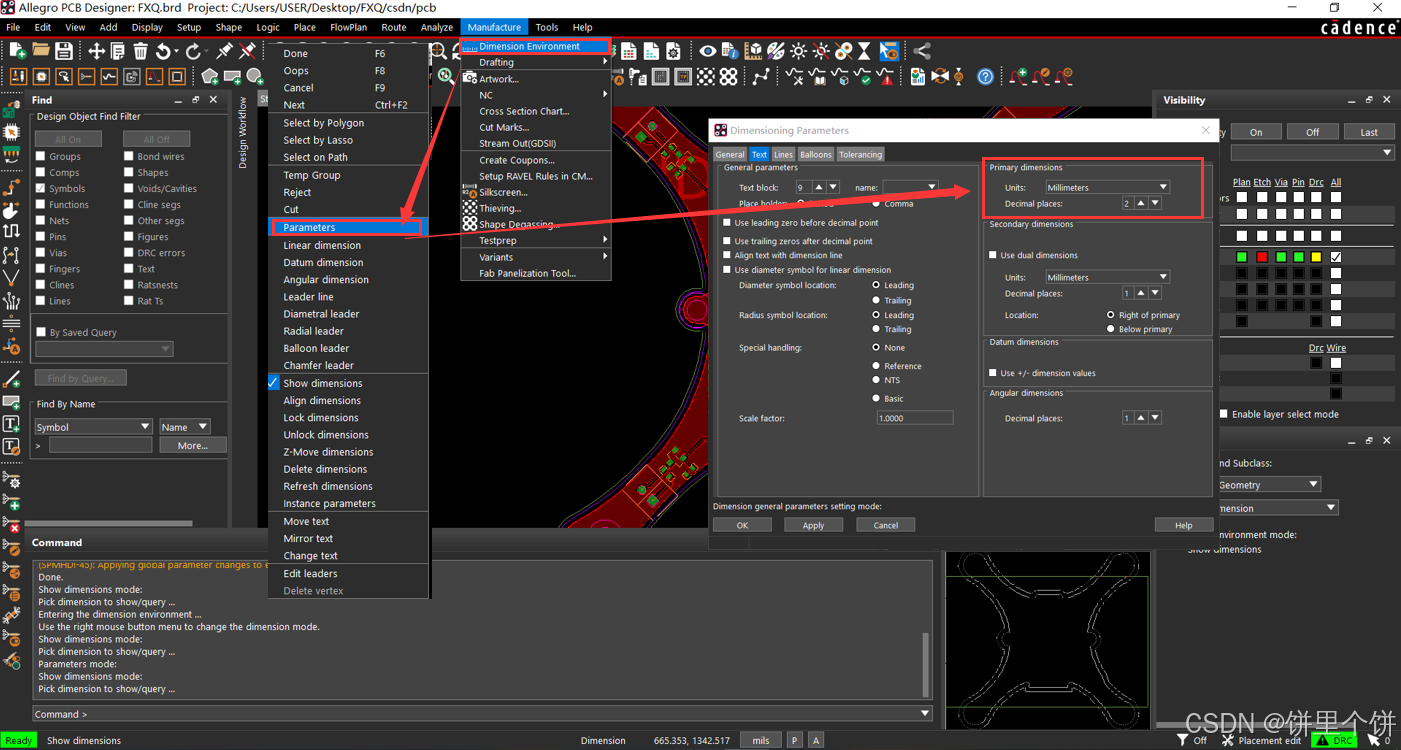Increase primary decimal places stepper
Image resolution: width=1401 pixels, height=750 pixels.
pyautogui.click(x=1141, y=203)
